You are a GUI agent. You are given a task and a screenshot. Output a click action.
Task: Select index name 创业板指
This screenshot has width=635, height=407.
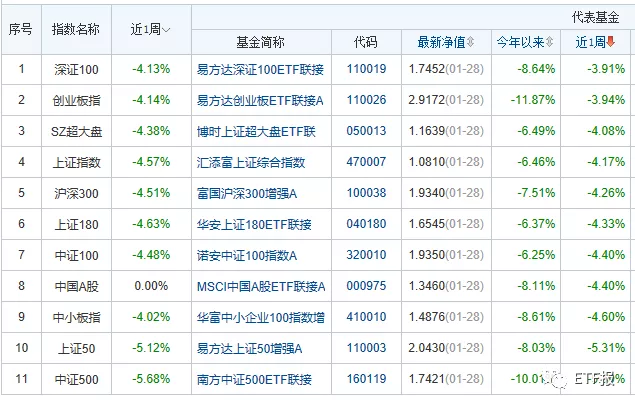[76, 100]
